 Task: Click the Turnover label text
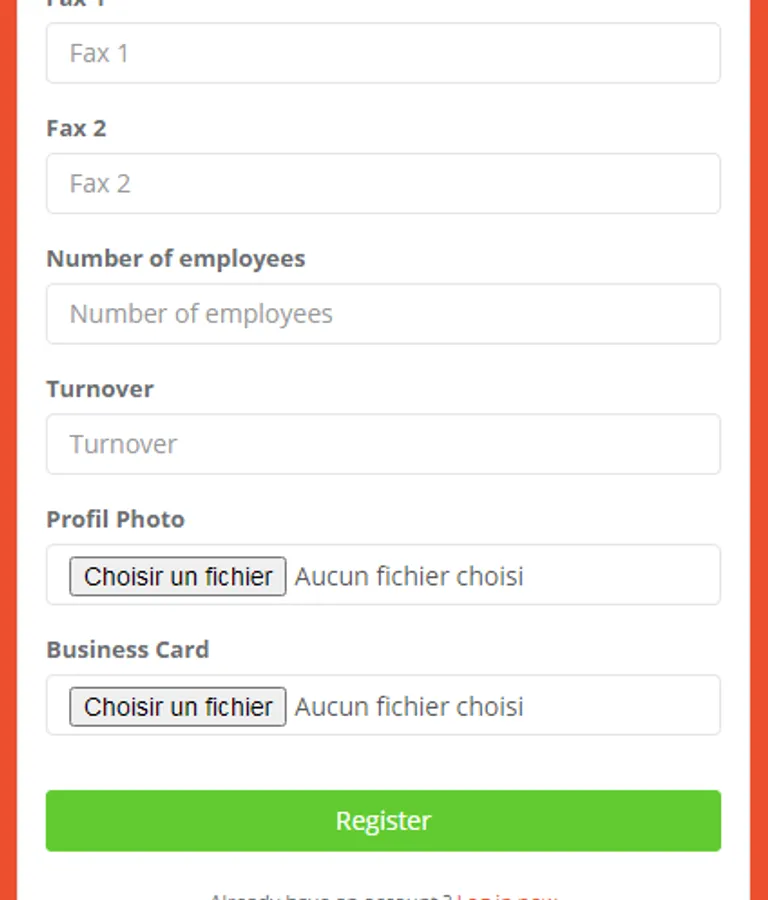pos(100,389)
